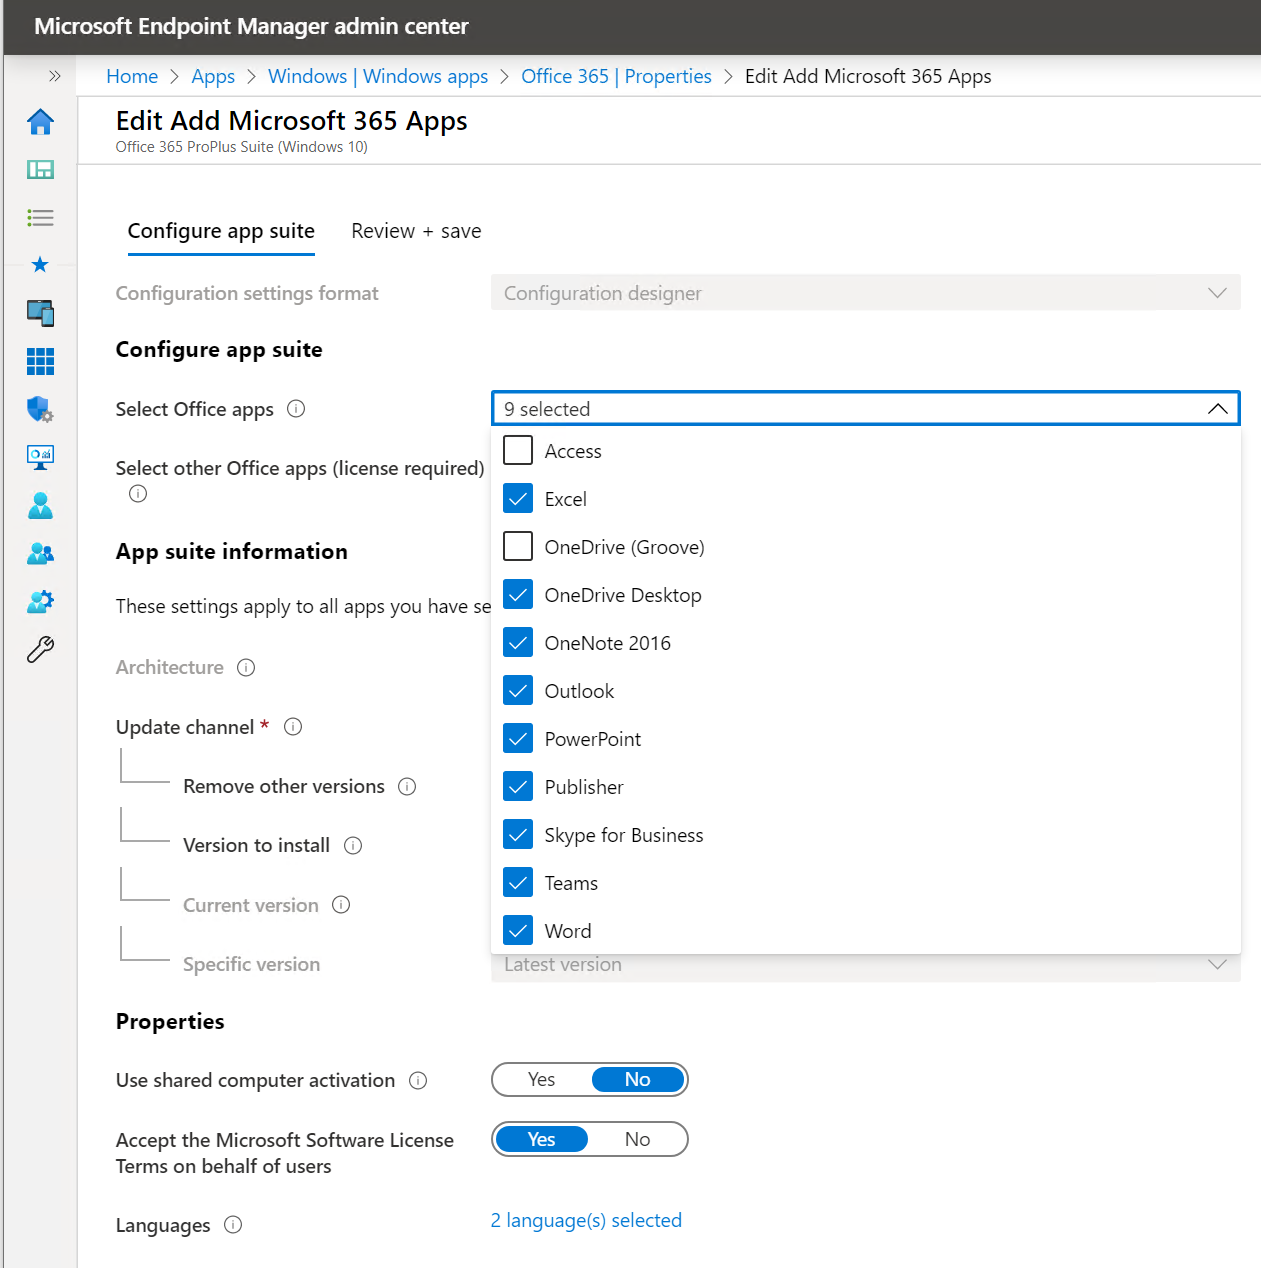The width and height of the screenshot is (1261, 1268).
Task: Uncheck OneDrive Desktop checkbox
Action: pyautogui.click(x=518, y=595)
